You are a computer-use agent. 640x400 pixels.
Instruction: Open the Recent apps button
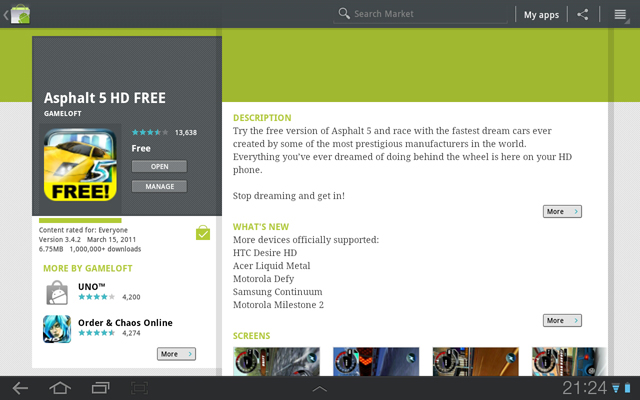[100, 388]
